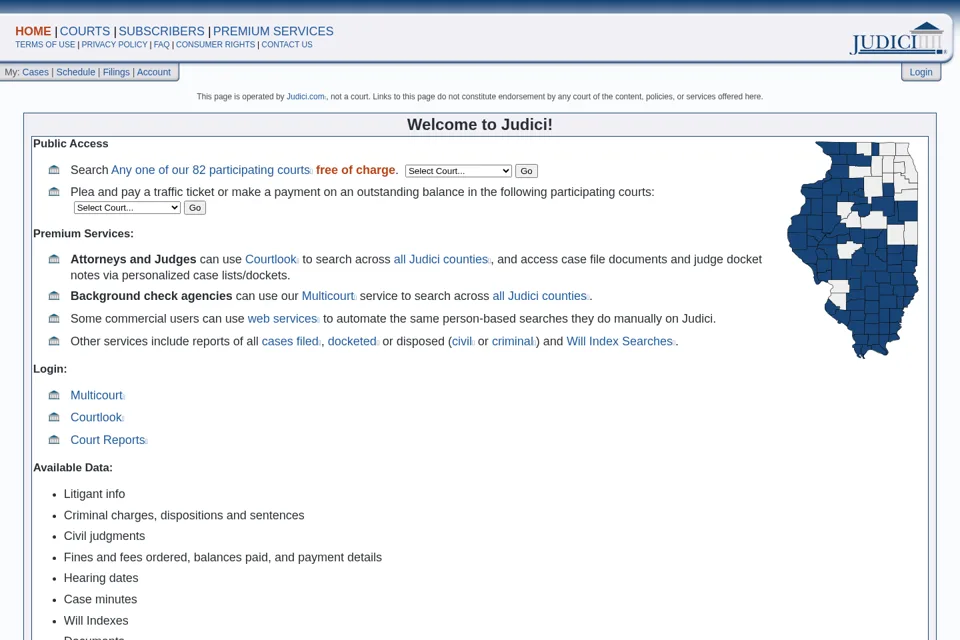The height and width of the screenshot is (640, 960).
Task: Click courthouse bullet icon beside Background check agencies
Action: pos(54,296)
